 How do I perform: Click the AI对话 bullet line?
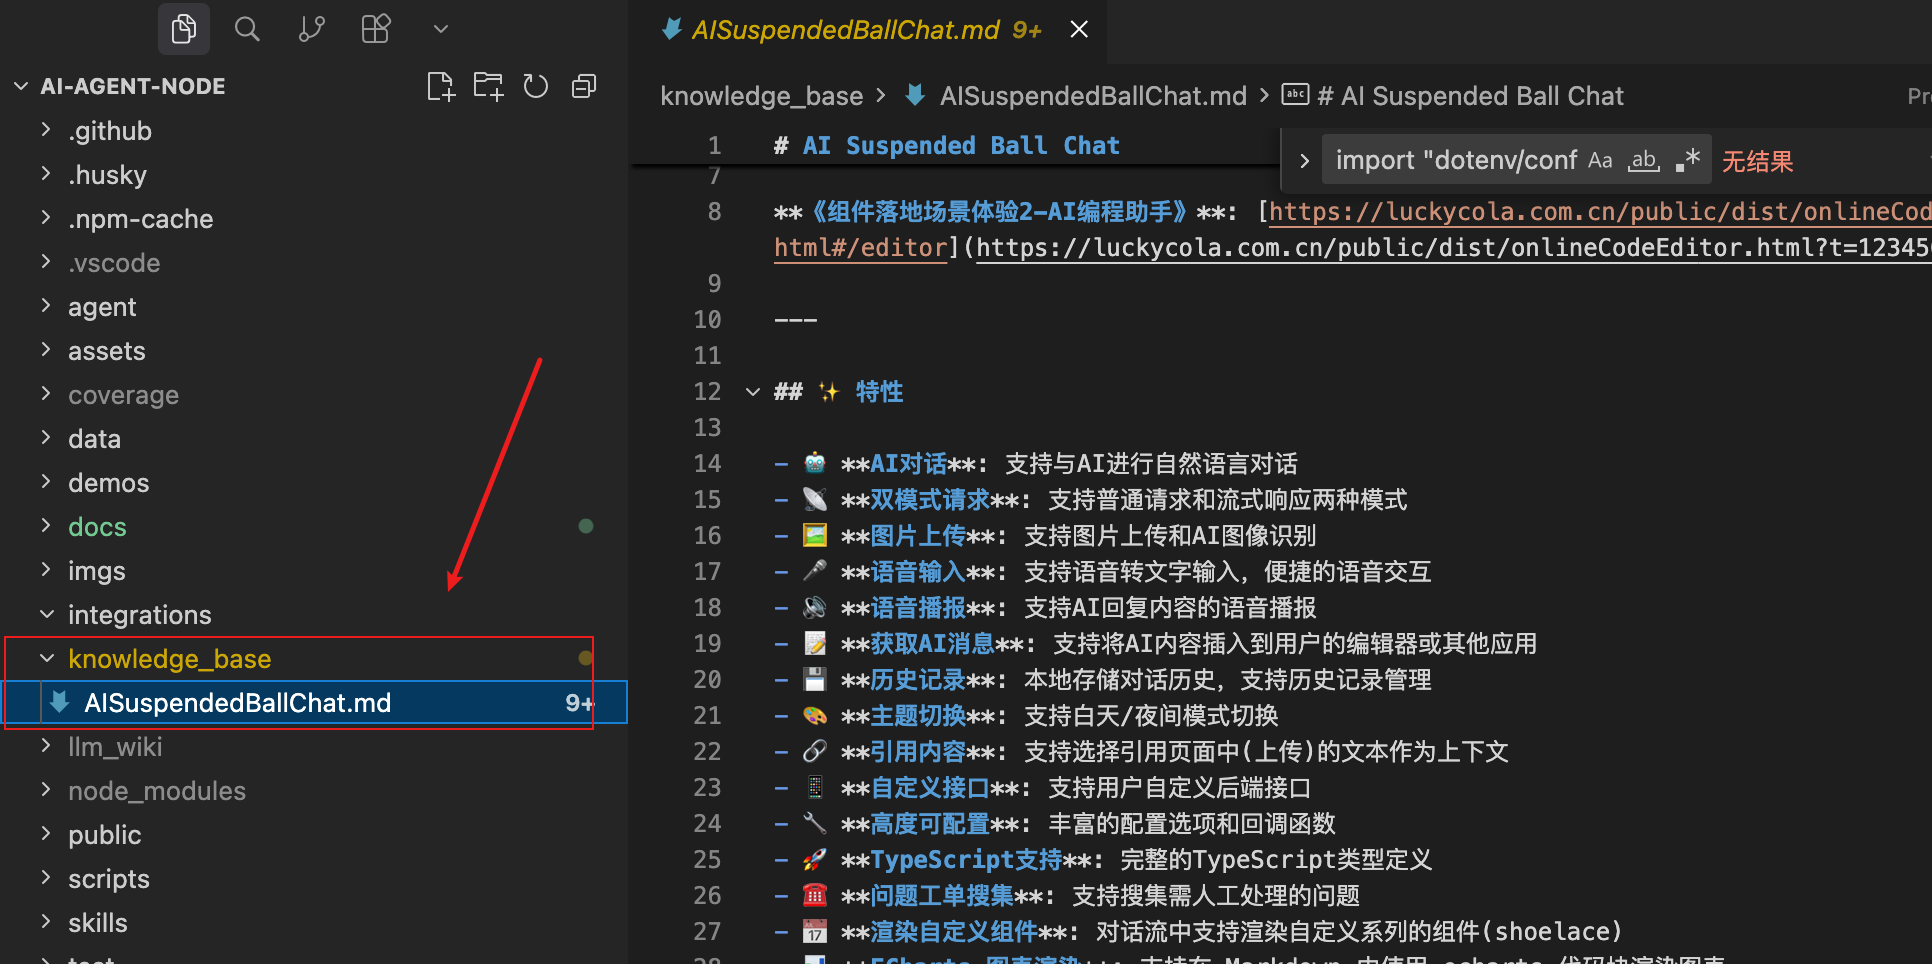click(x=1036, y=464)
